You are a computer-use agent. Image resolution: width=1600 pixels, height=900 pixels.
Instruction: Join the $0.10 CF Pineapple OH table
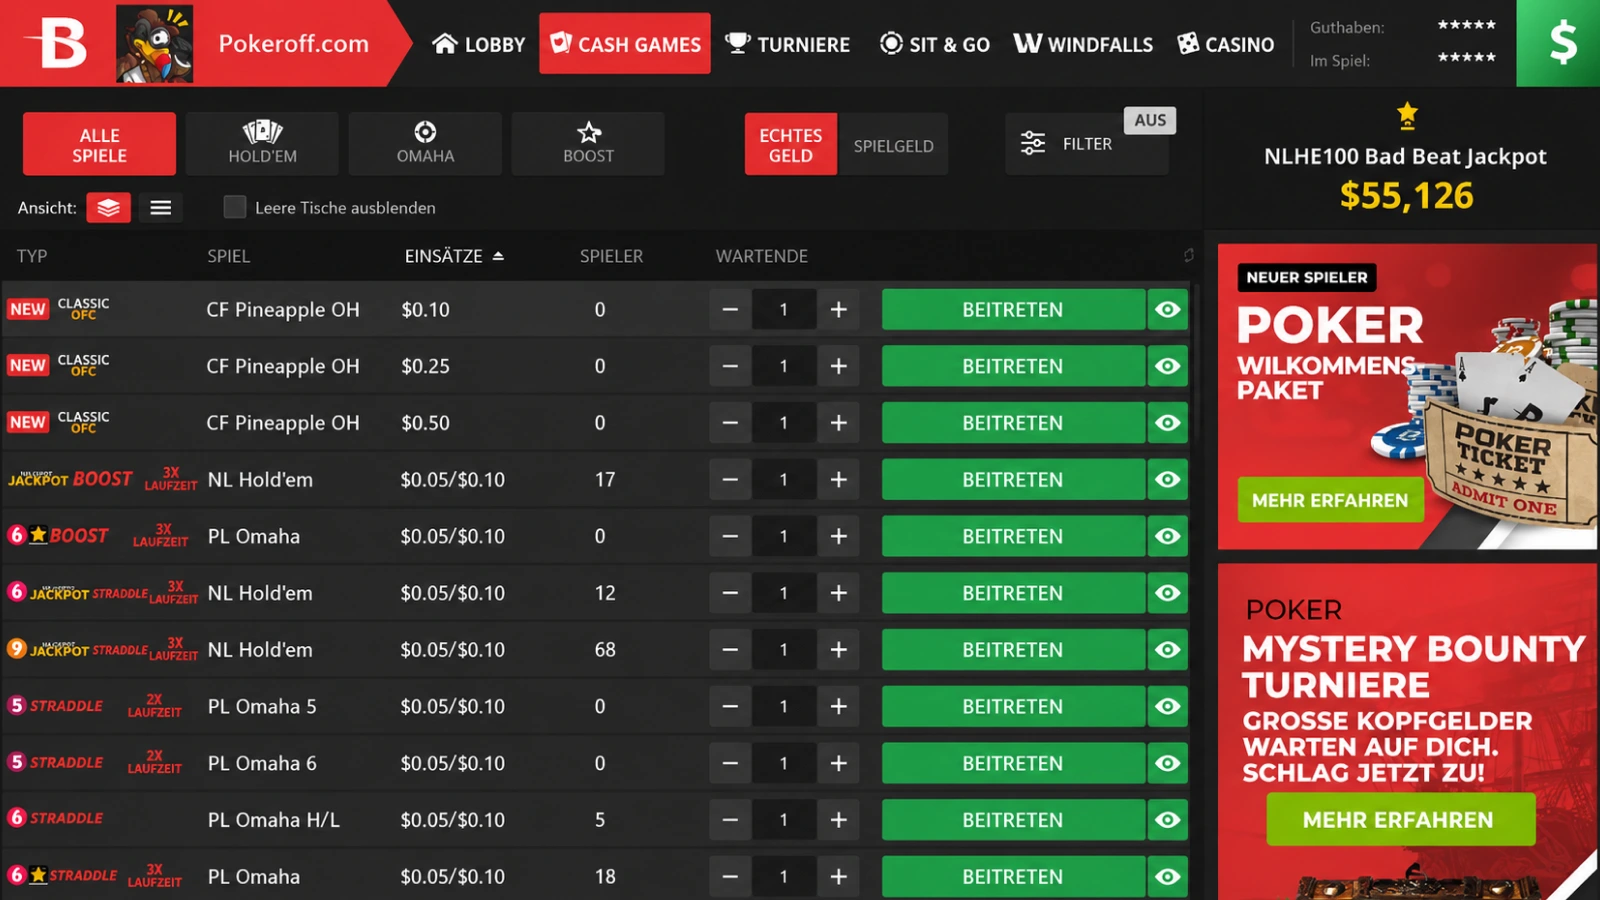(1012, 310)
